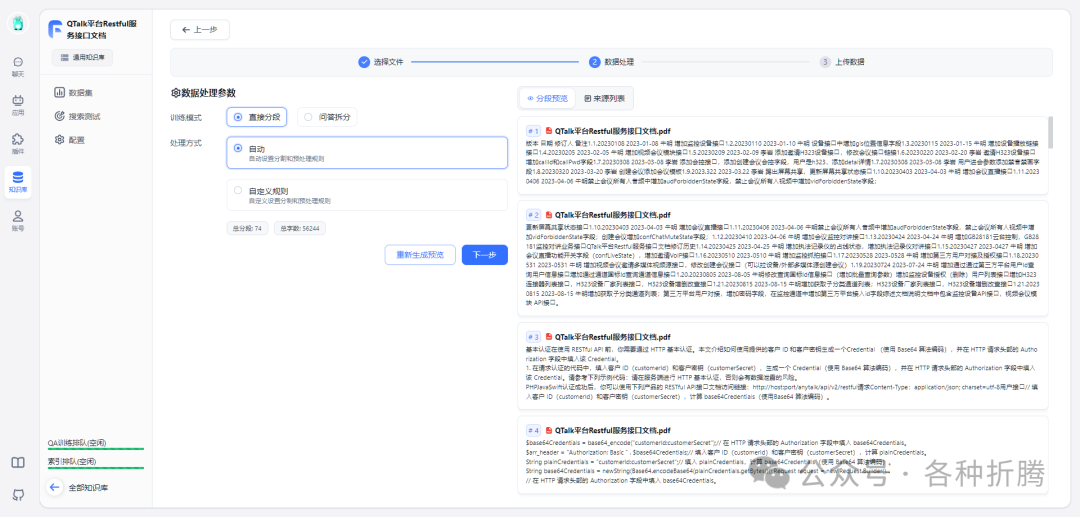Click the checkmark icon of step 选择文件
Image resolution: width=1080 pixels, height=517 pixels.
click(x=364, y=62)
